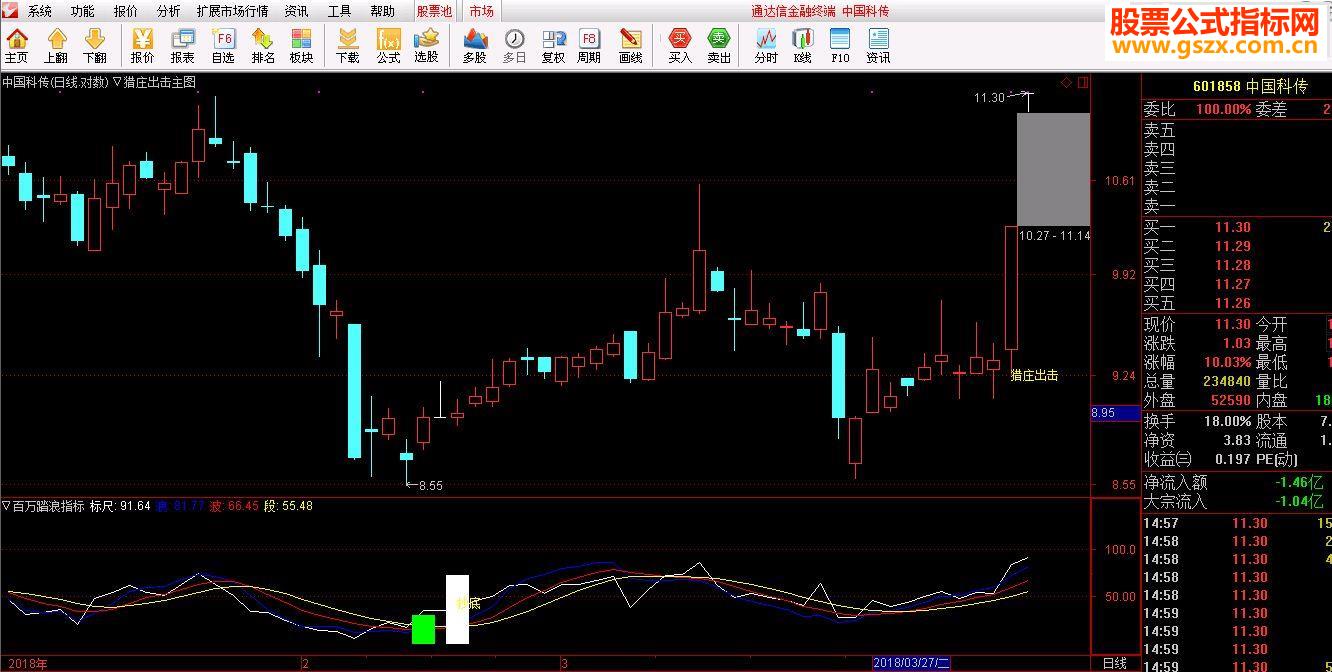Select the 买五 11.26 bid row
Image resolution: width=1332 pixels, height=672 pixels.
coord(1237,303)
